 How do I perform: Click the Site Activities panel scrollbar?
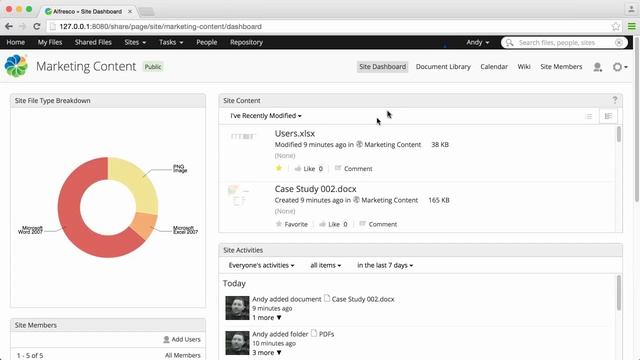click(x=618, y=293)
